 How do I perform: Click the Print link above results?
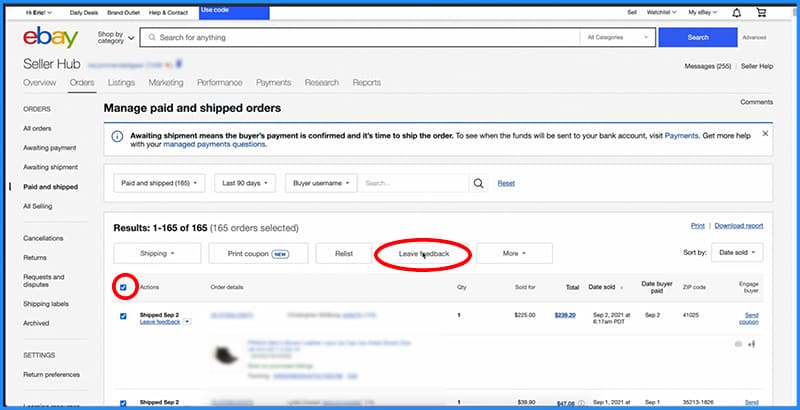[697, 225]
